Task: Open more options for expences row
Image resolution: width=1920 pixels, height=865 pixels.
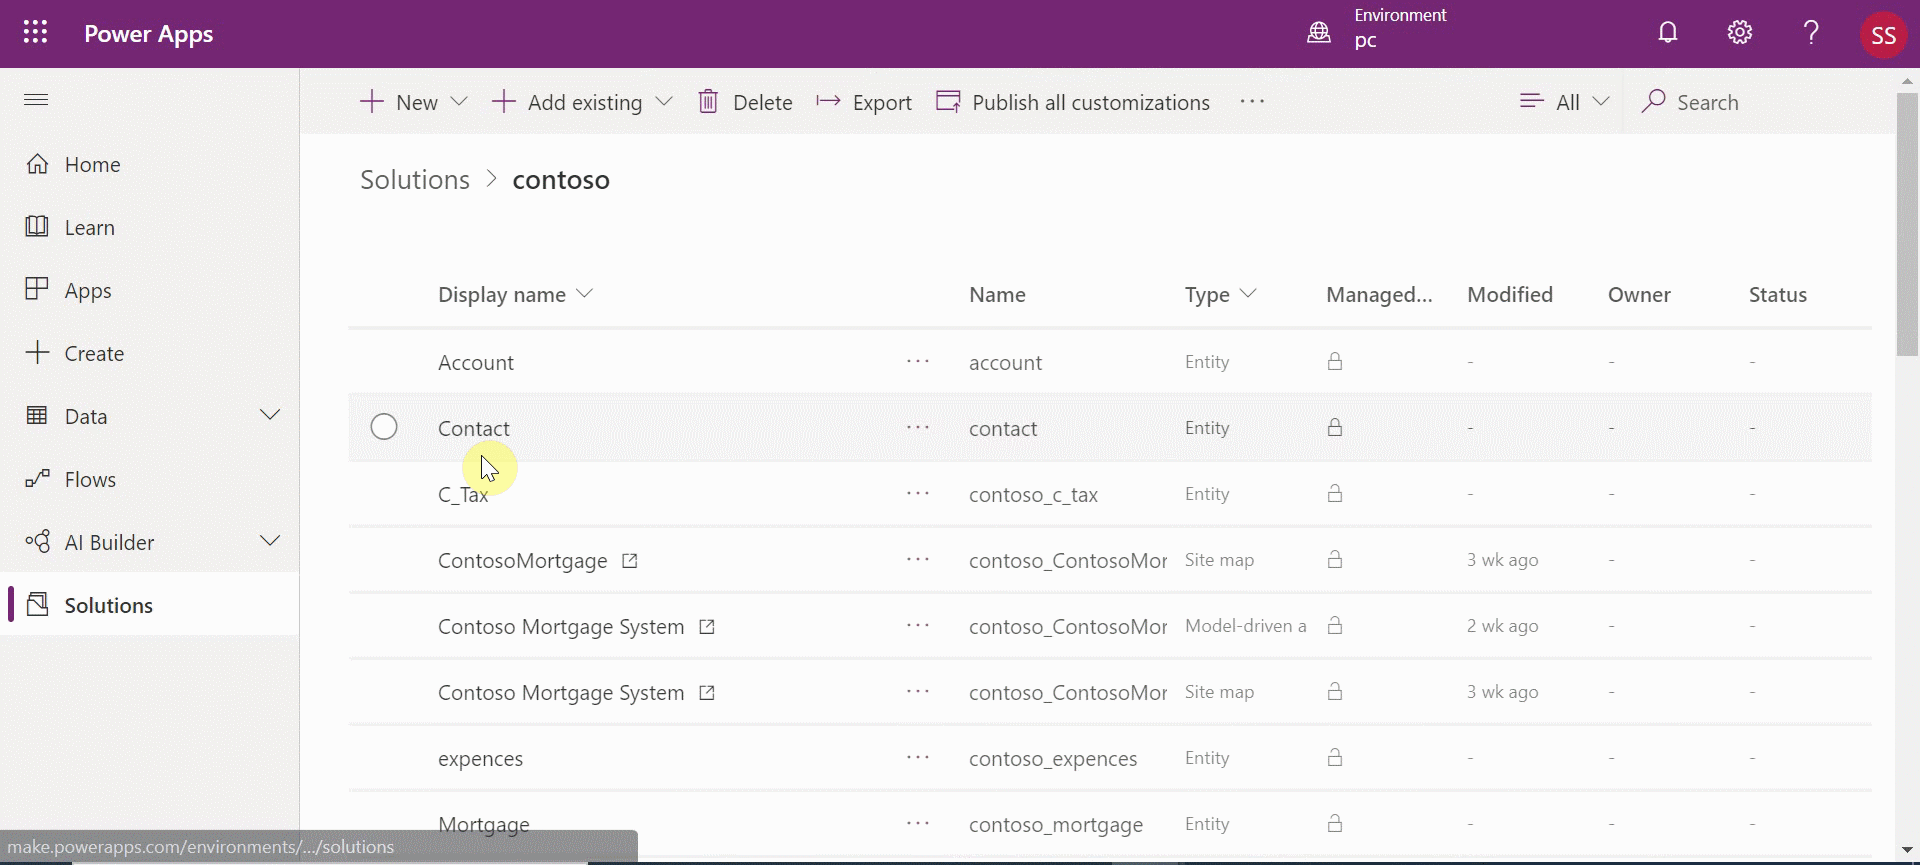Action: point(918,757)
